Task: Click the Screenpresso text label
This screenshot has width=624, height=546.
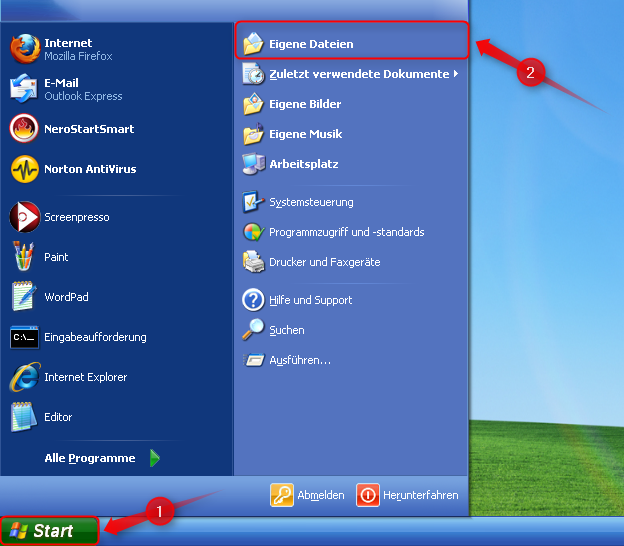Action: [77, 217]
